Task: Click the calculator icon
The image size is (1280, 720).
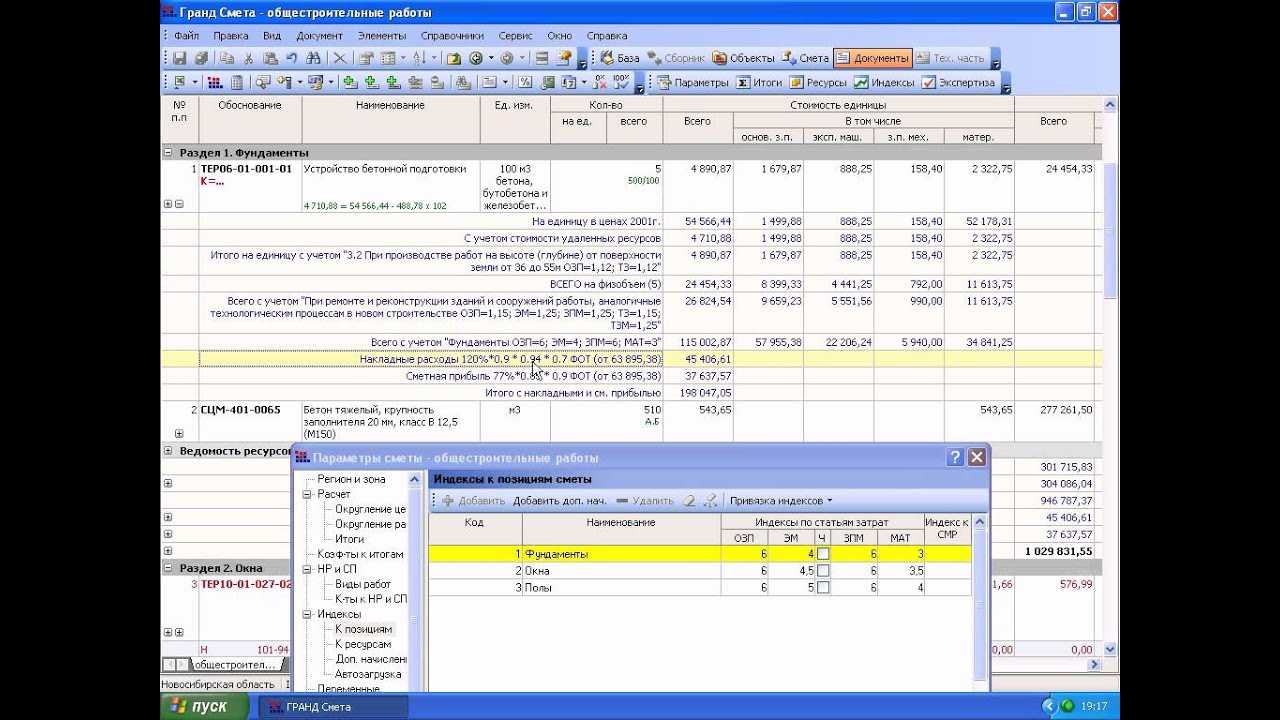Action: tap(237, 82)
